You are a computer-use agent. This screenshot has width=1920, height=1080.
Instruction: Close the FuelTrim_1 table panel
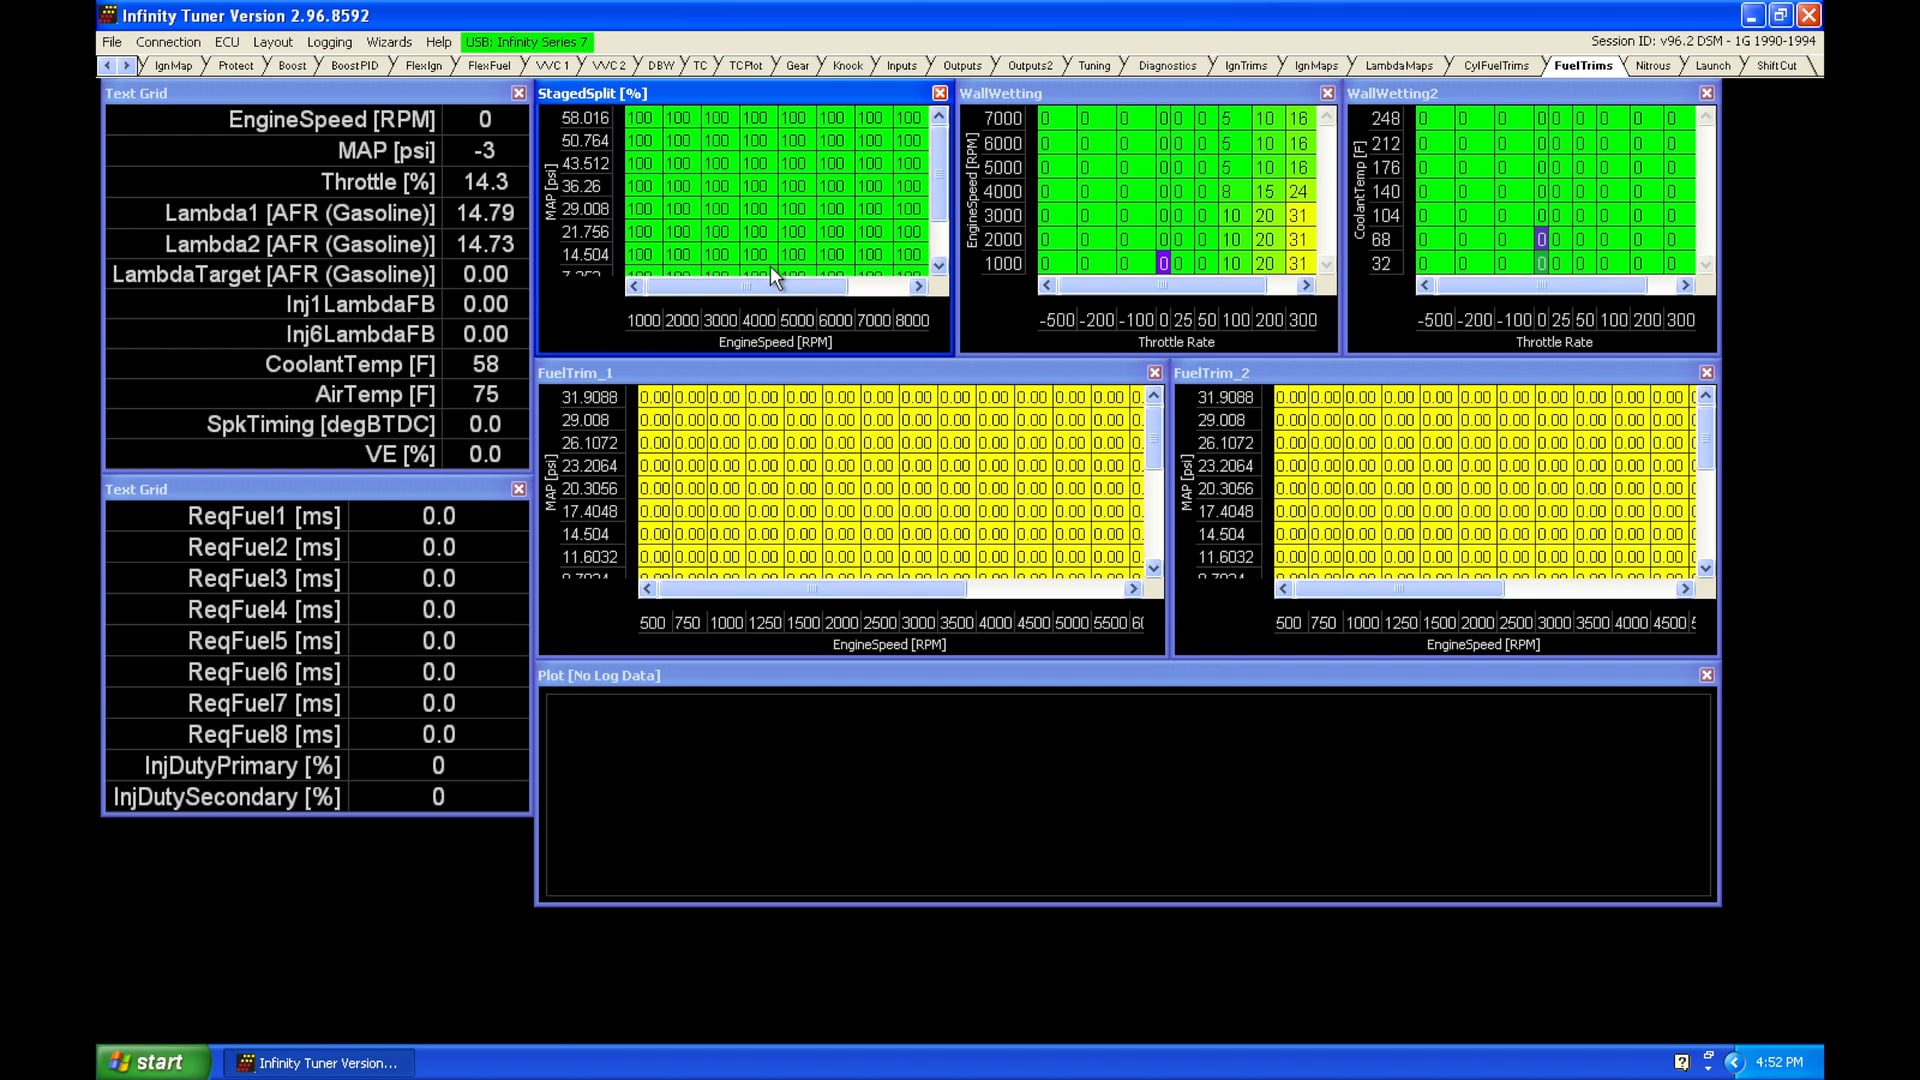tap(1154, 373)
